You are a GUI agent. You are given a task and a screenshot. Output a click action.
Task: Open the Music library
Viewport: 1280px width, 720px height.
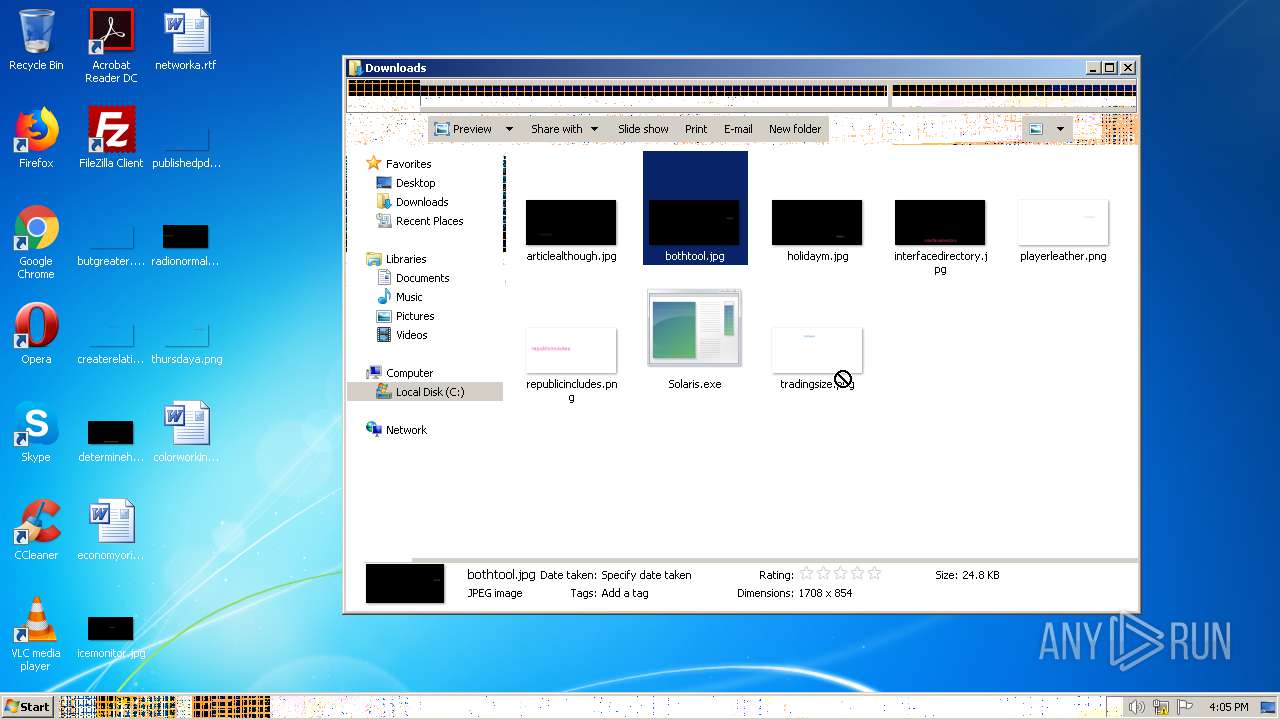[409, 297]
